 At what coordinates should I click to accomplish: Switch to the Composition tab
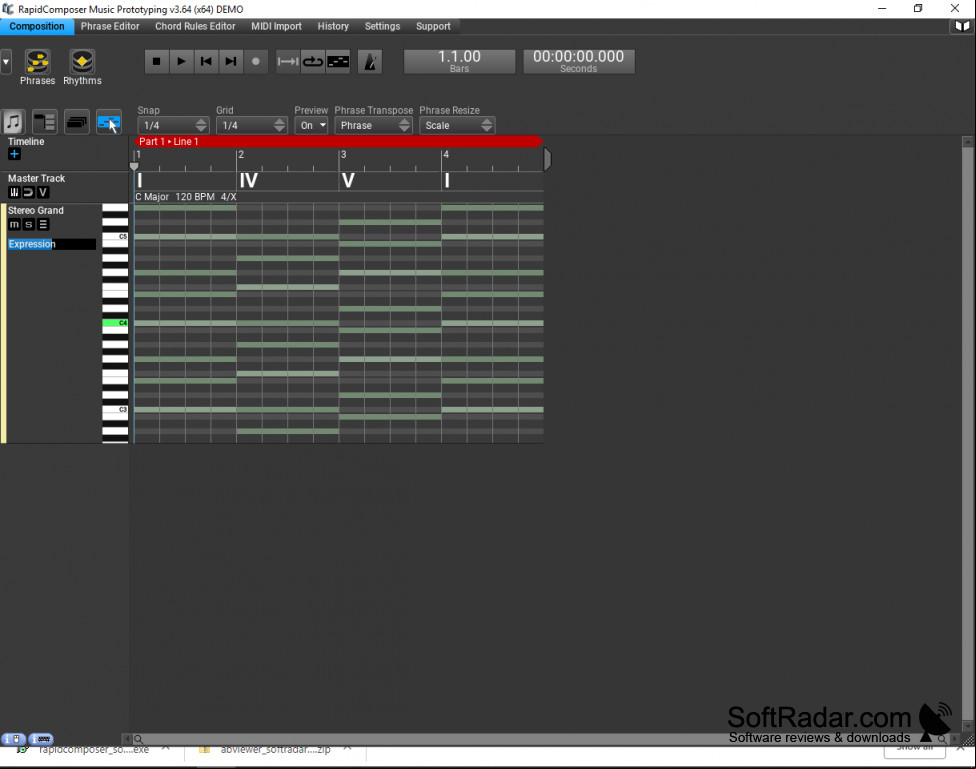(x=37, y=26)
